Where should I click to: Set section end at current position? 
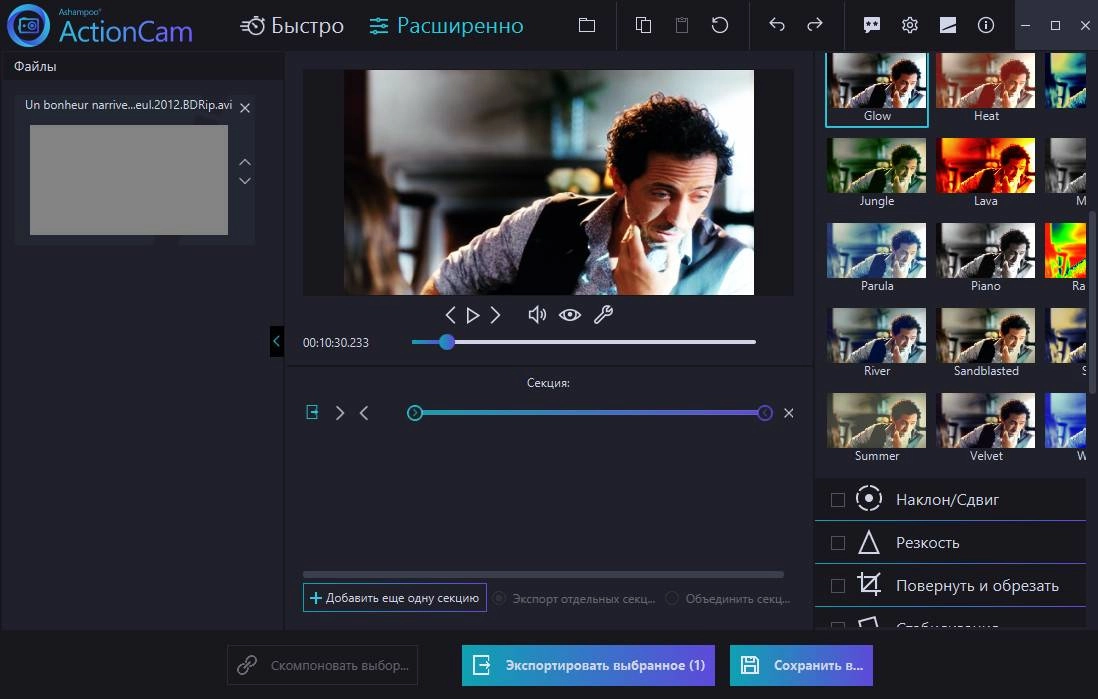[364, 413]
